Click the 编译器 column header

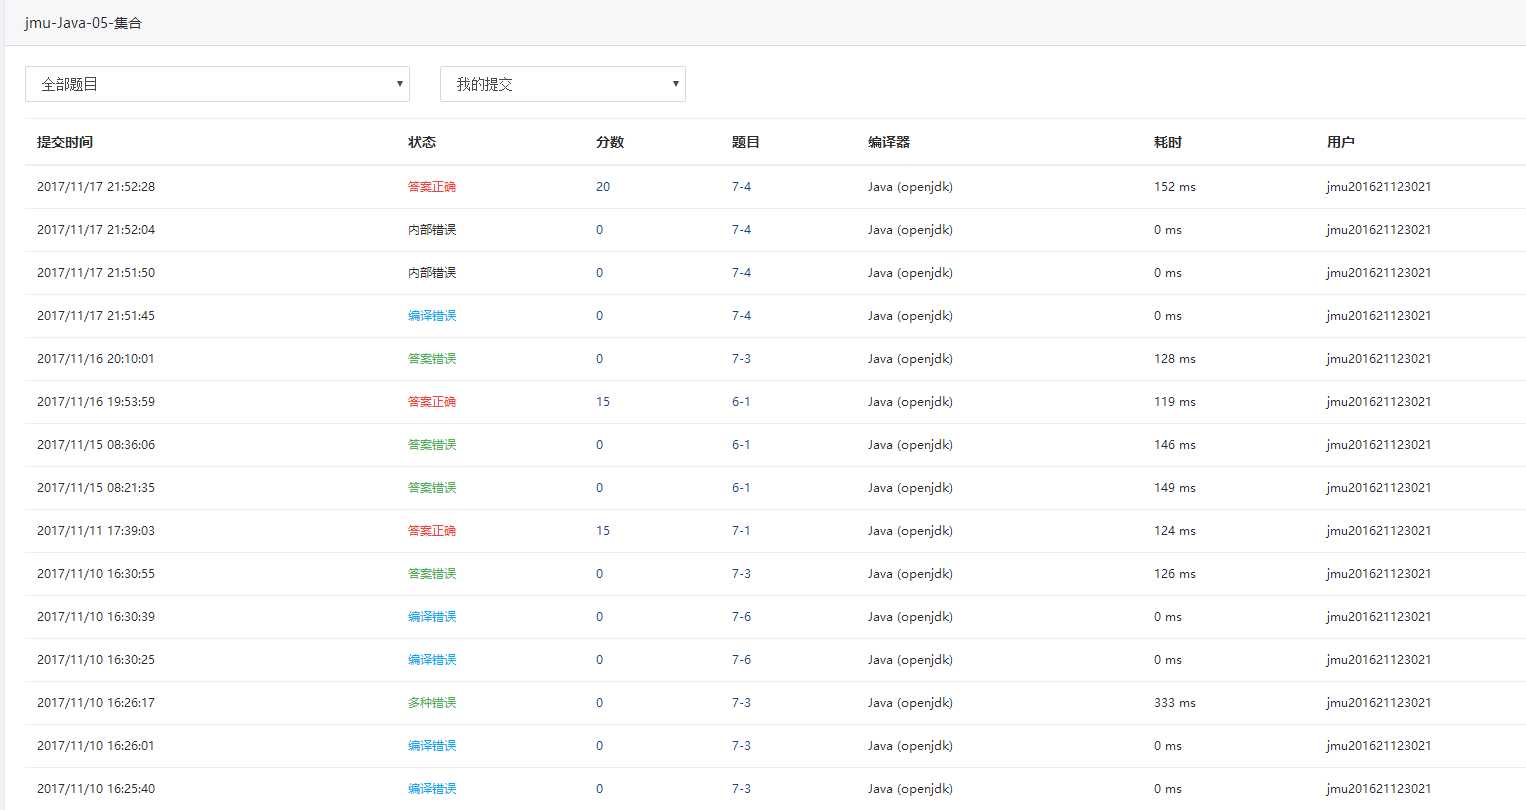click(889, 142)
